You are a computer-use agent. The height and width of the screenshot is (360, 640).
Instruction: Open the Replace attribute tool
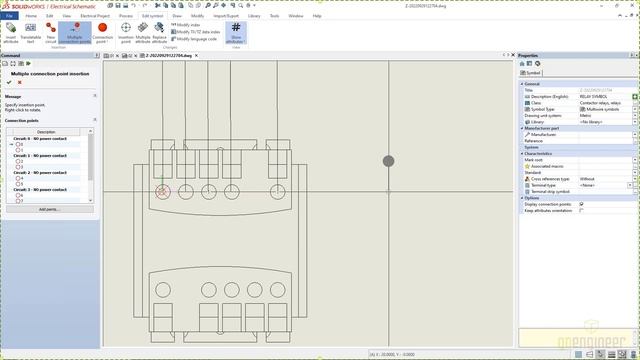point(159,33)
